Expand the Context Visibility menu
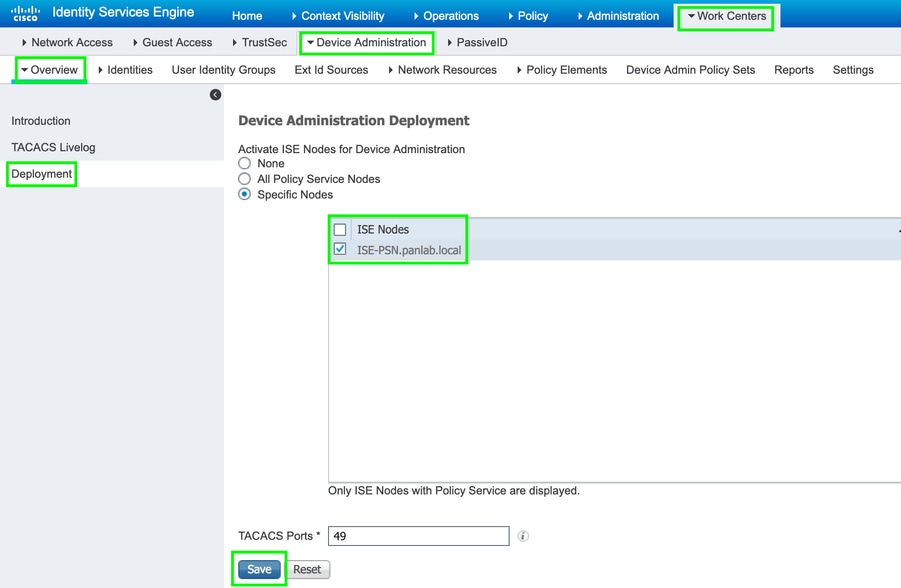 [x=338, y=16]
